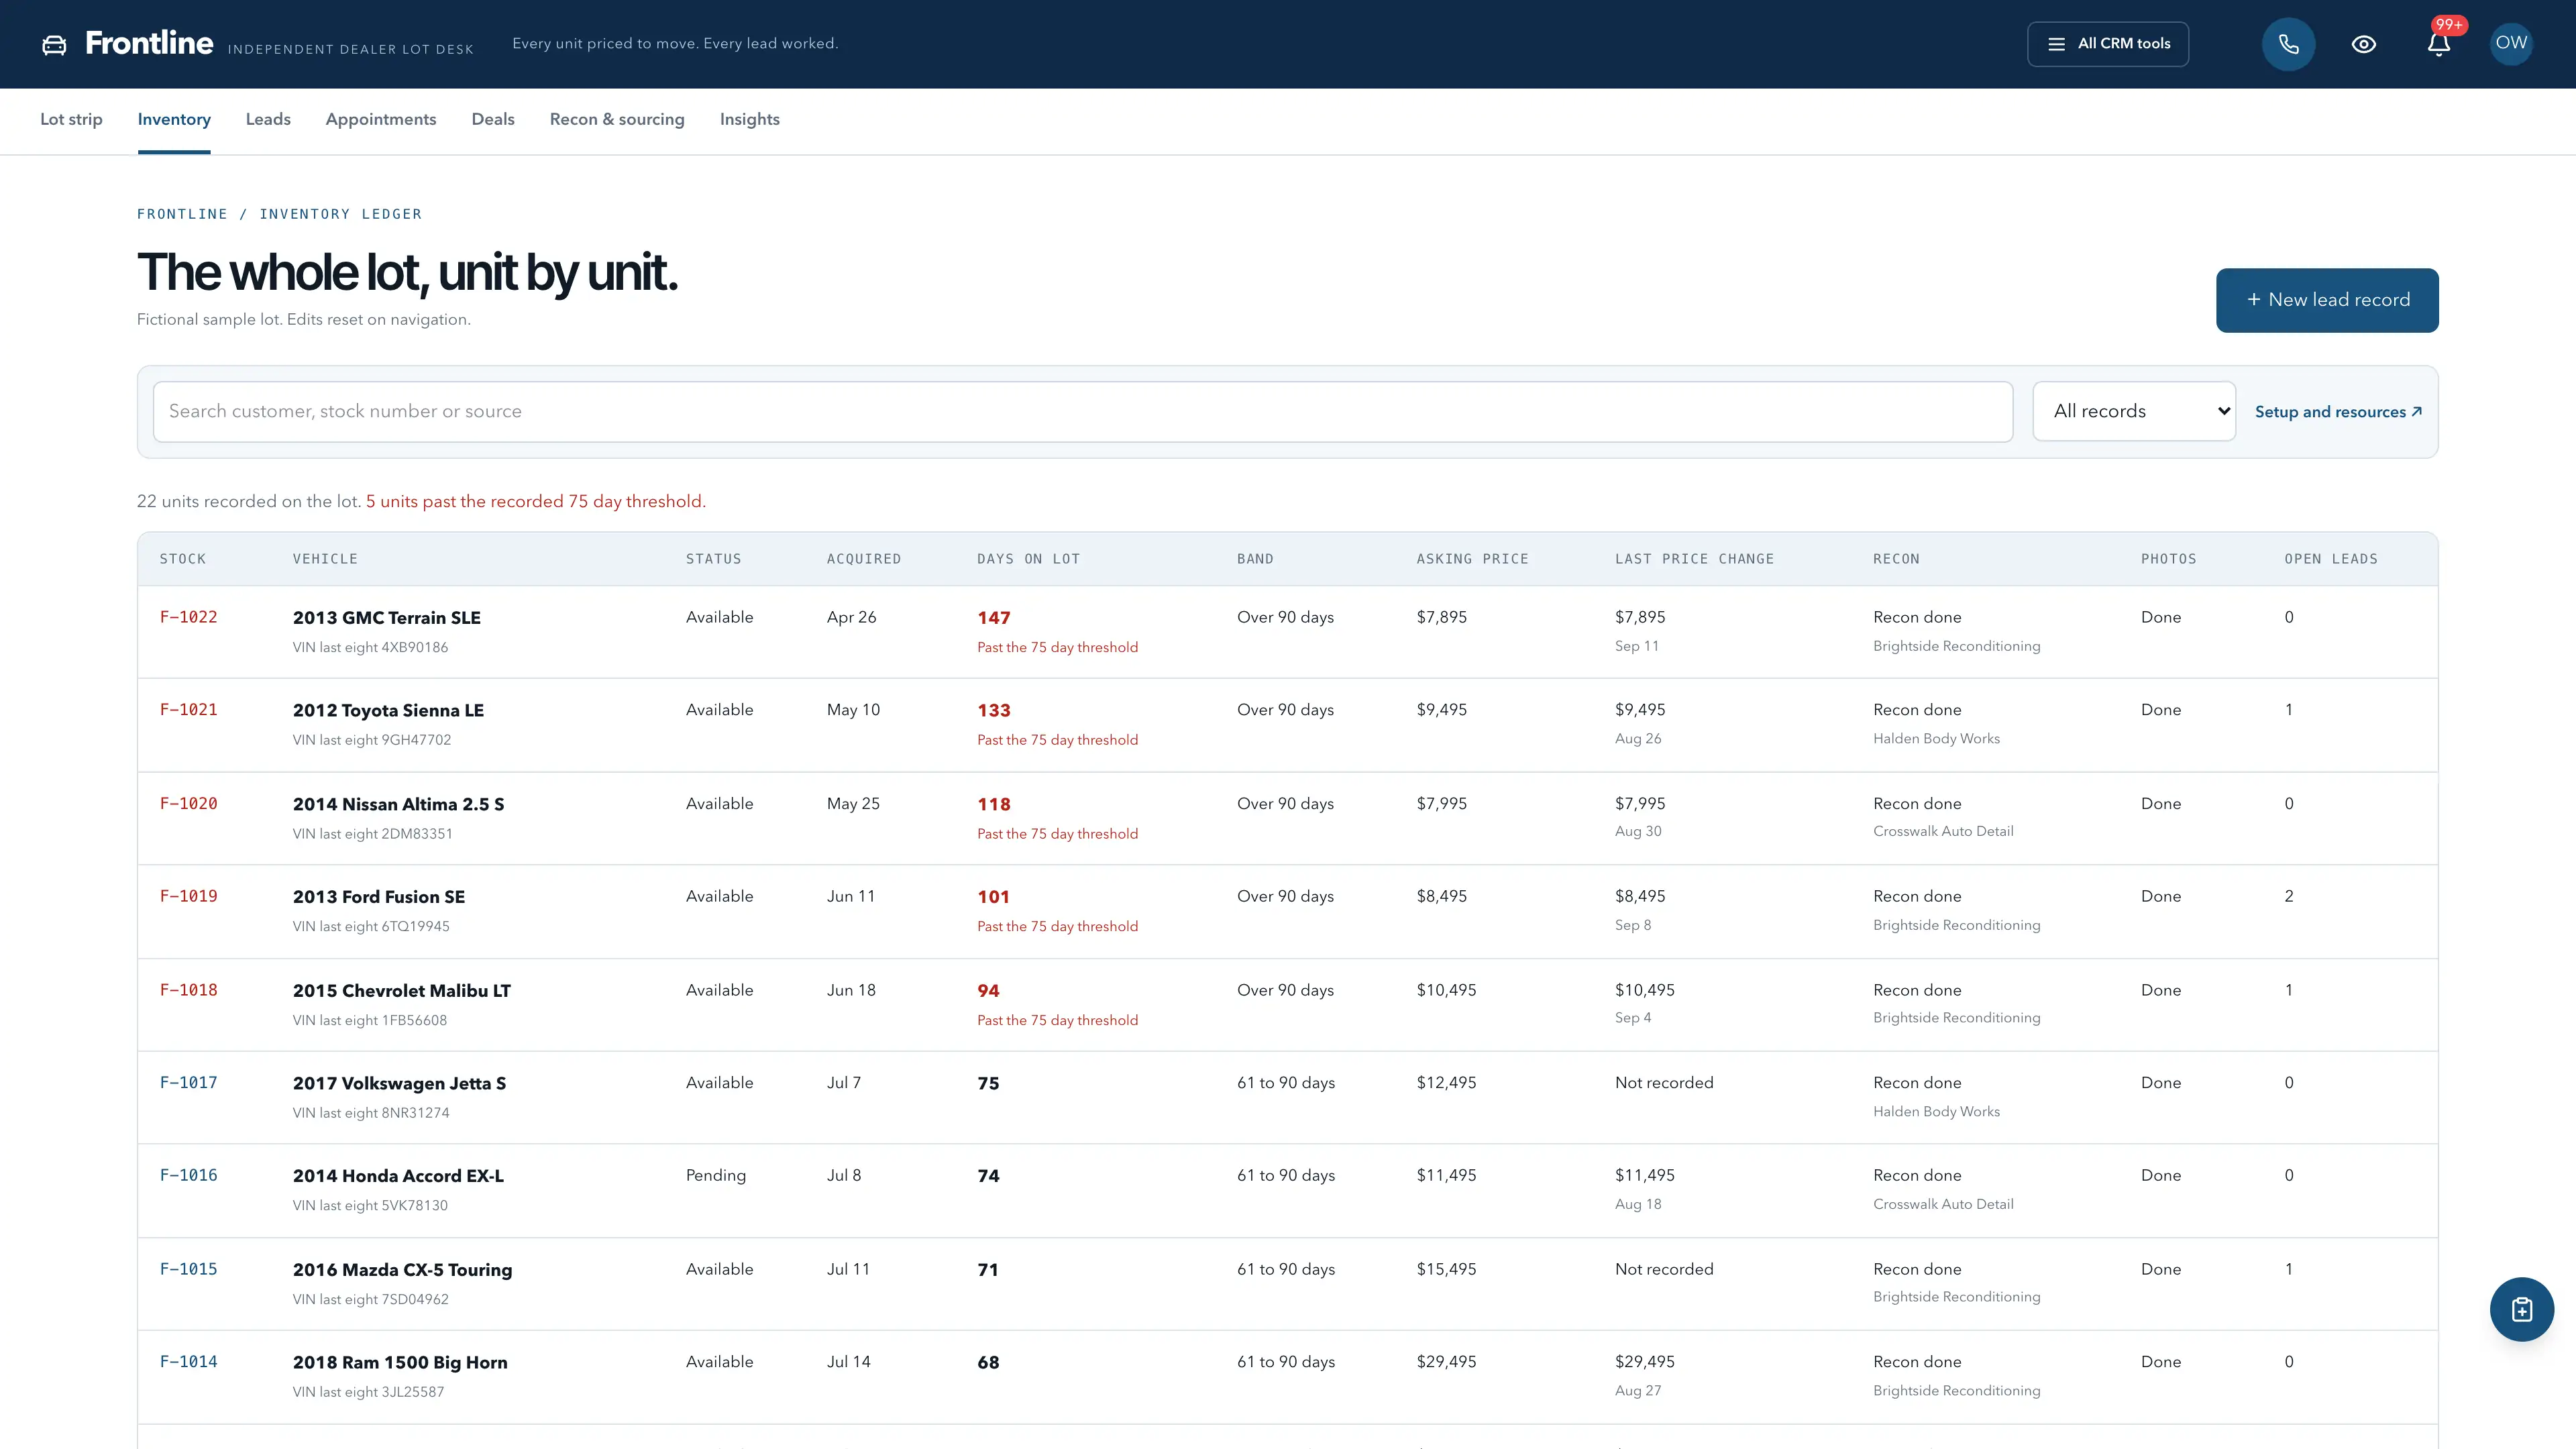Select 2012 Toyota Sienna LE vehicle name
The image size is (2576, 1449).
click(x=388, y=711)
